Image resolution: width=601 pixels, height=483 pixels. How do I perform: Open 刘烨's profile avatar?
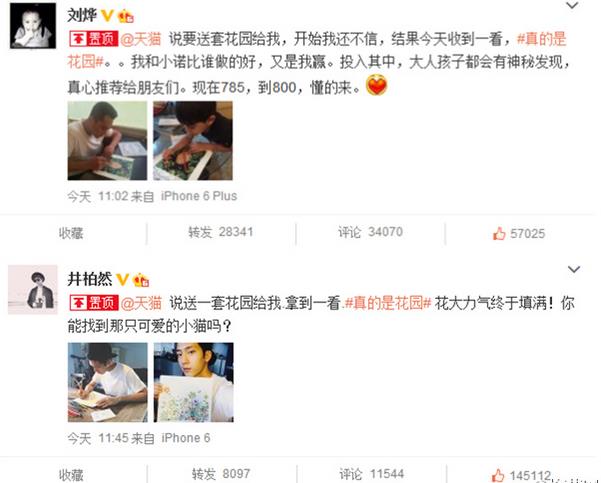point(33,25)
